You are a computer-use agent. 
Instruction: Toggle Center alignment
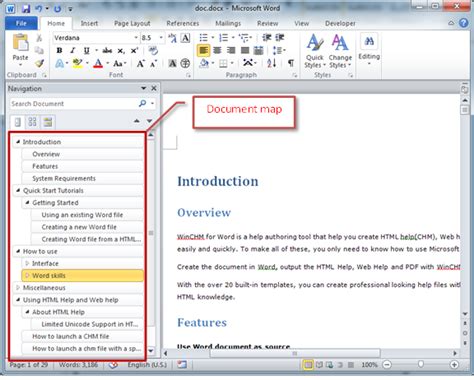click(x=217, y=50)
